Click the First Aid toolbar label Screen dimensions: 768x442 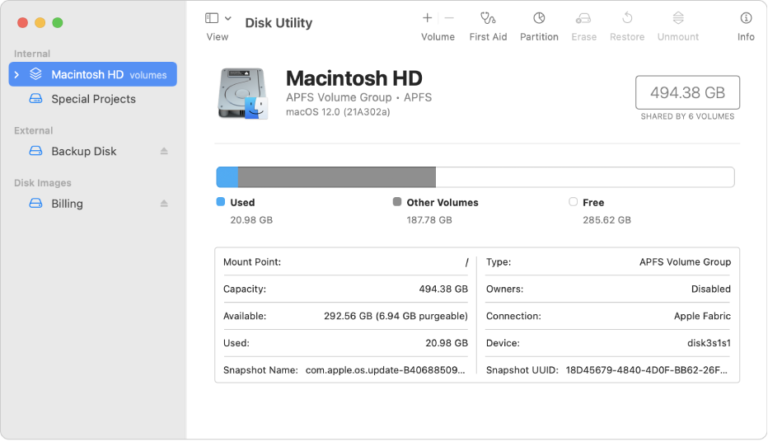(488, 37)
